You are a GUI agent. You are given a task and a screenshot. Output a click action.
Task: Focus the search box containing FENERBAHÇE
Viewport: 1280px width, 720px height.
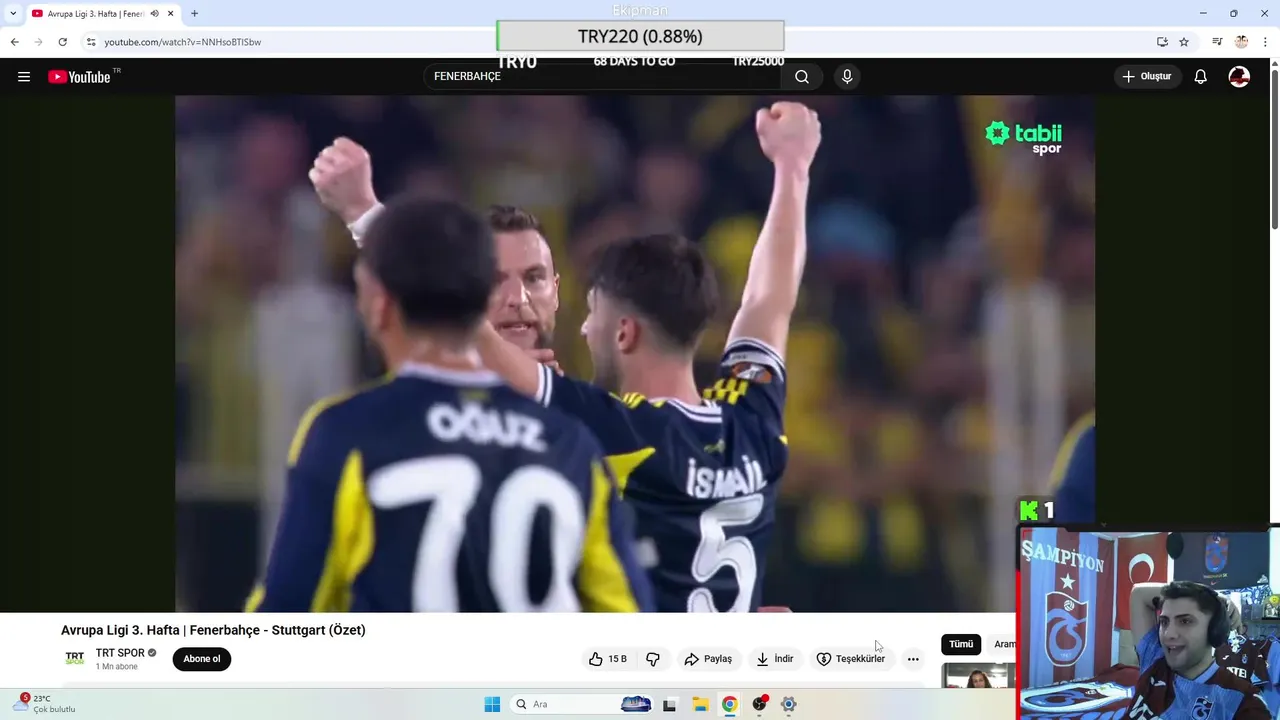[x=603, y=77]
